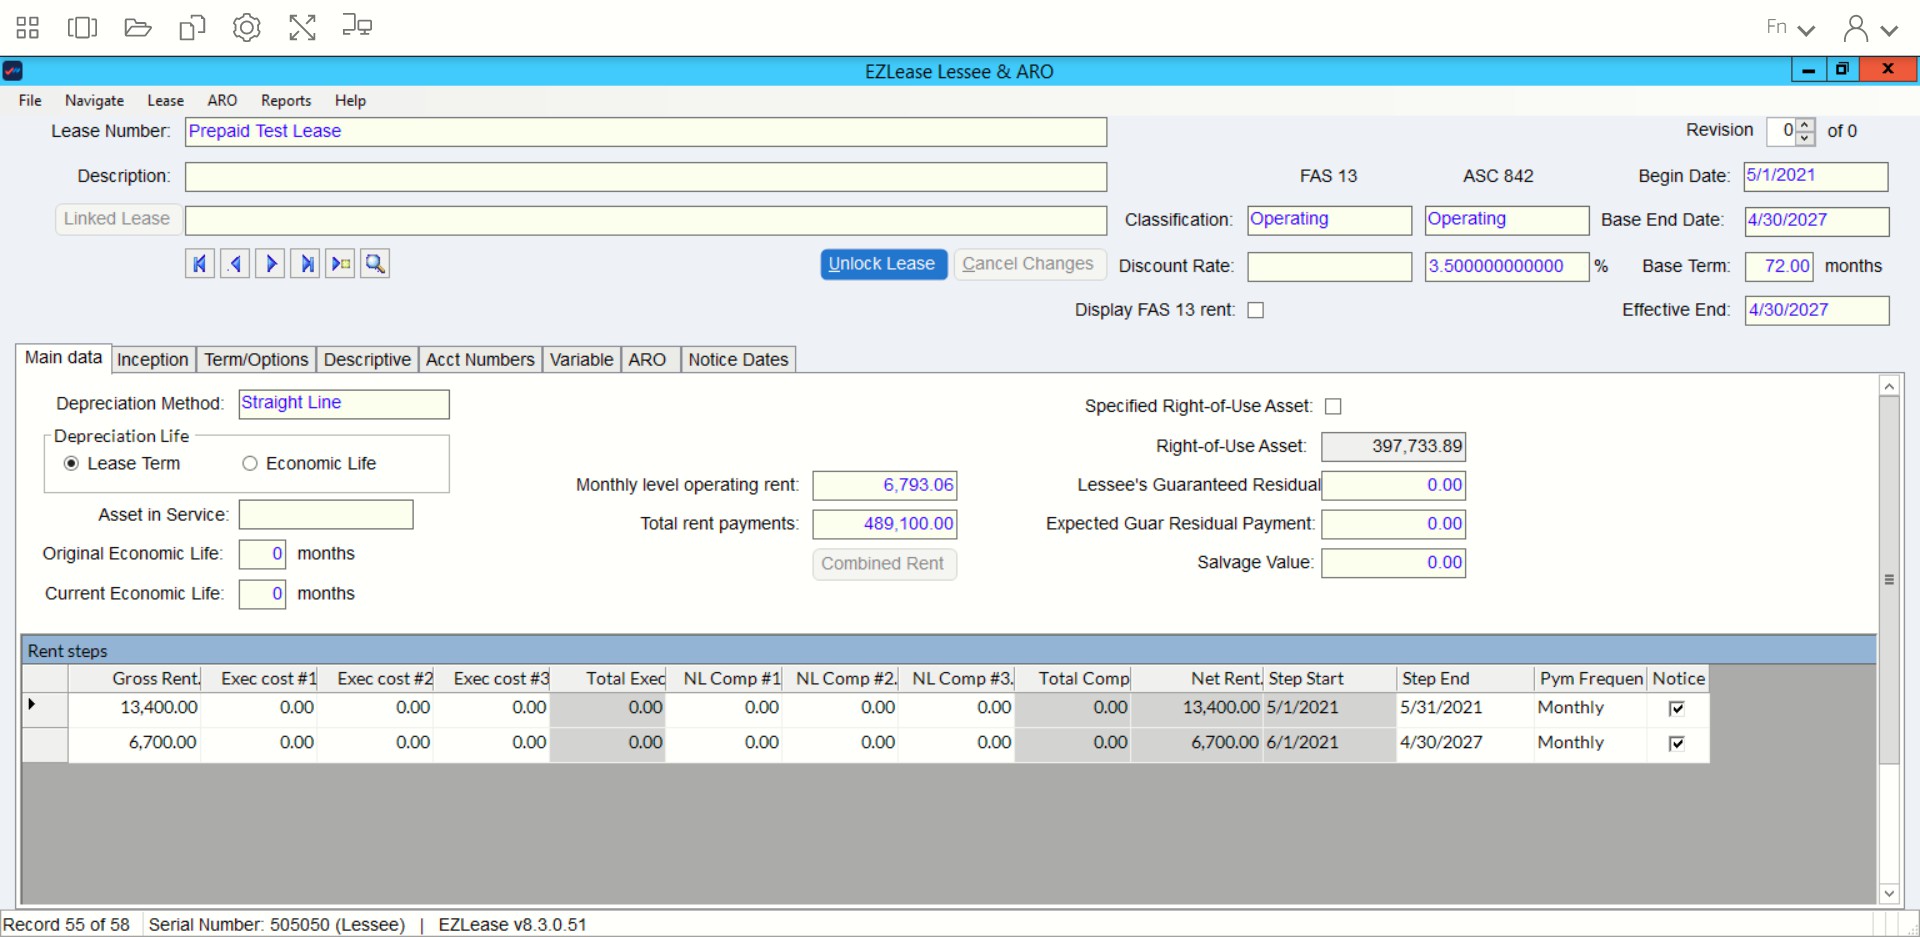Click the Monthly level operating rent field

coord(884,485)
